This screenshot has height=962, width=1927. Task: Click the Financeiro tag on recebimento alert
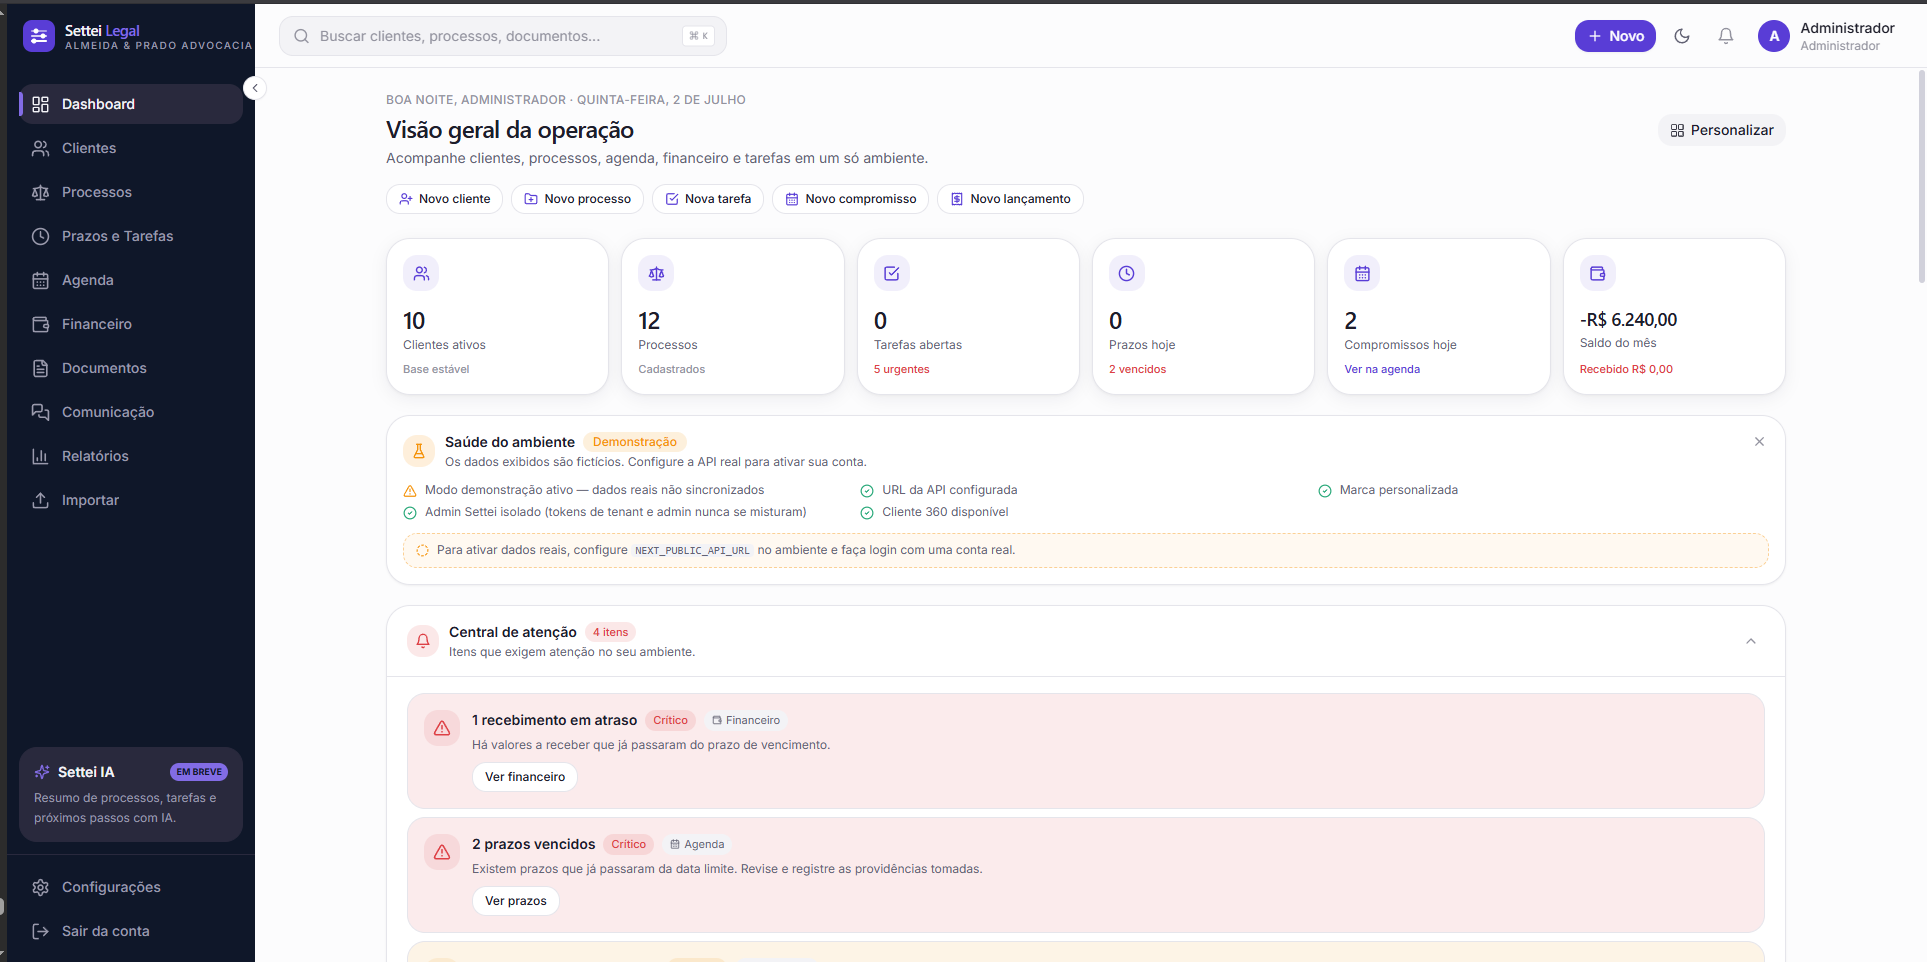746,720
